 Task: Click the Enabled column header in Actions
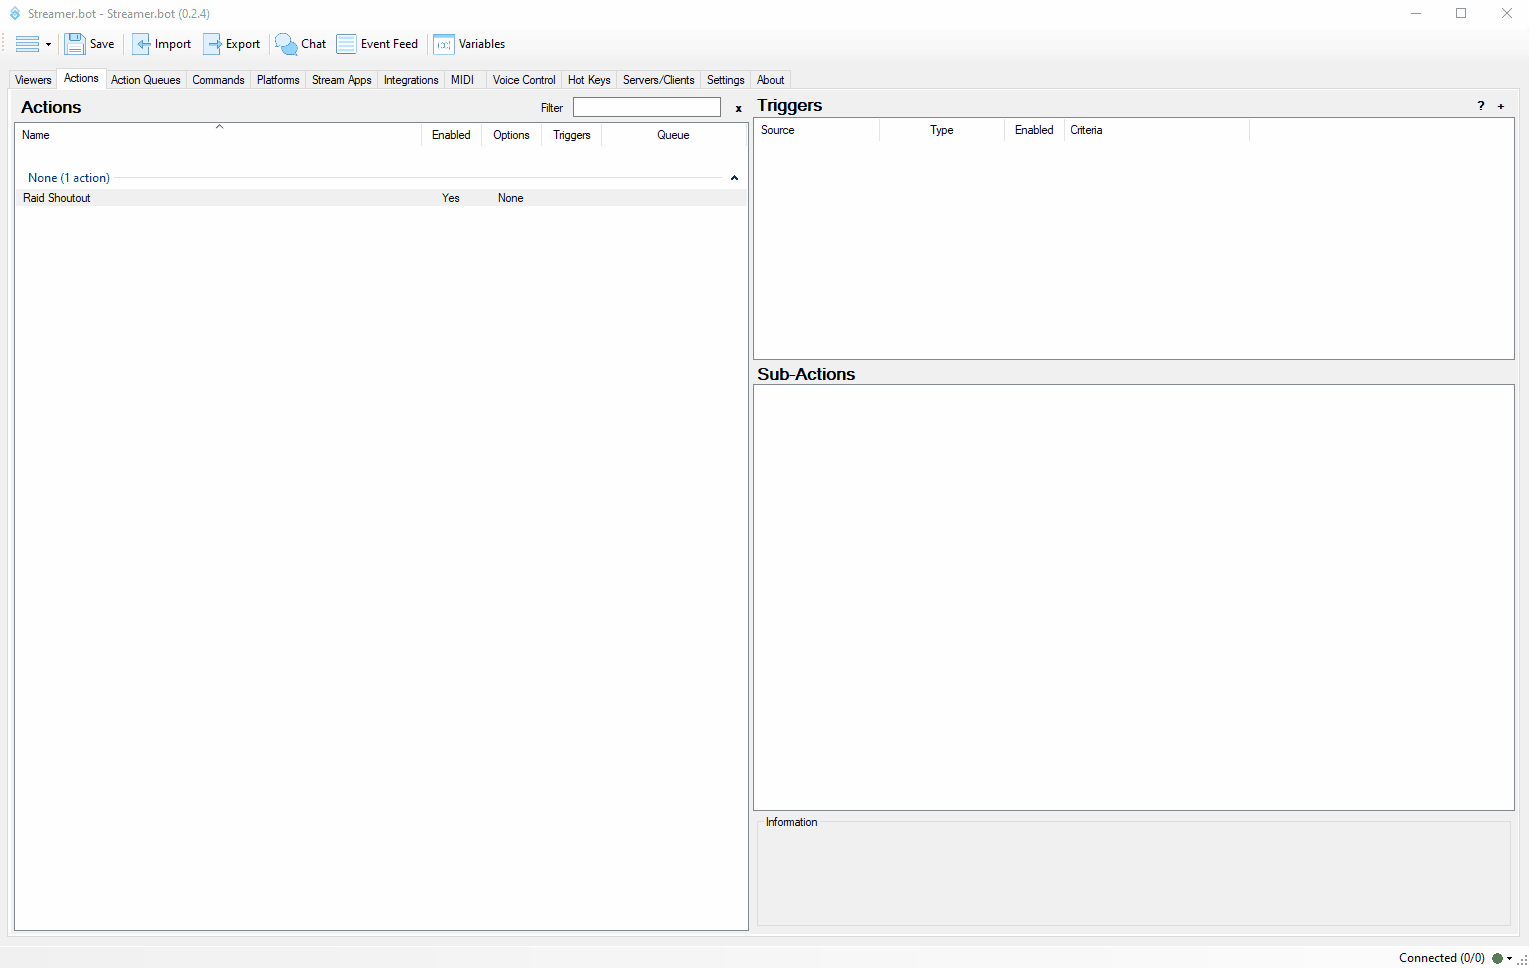coord(451,135)
